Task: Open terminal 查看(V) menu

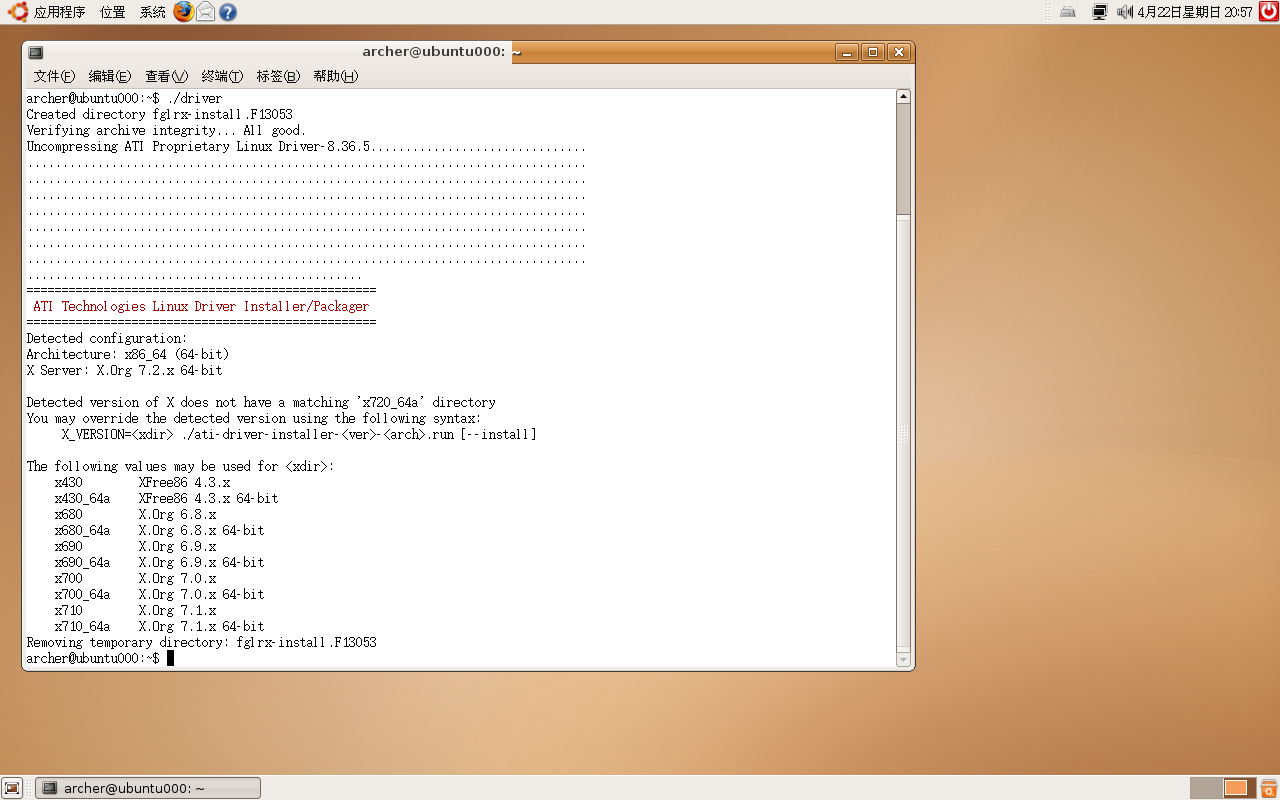Action: 166,76
